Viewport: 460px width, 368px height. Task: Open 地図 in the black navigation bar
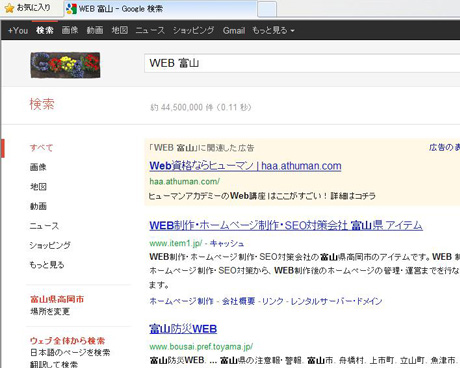pyautogui.click(x=120, y=30)
